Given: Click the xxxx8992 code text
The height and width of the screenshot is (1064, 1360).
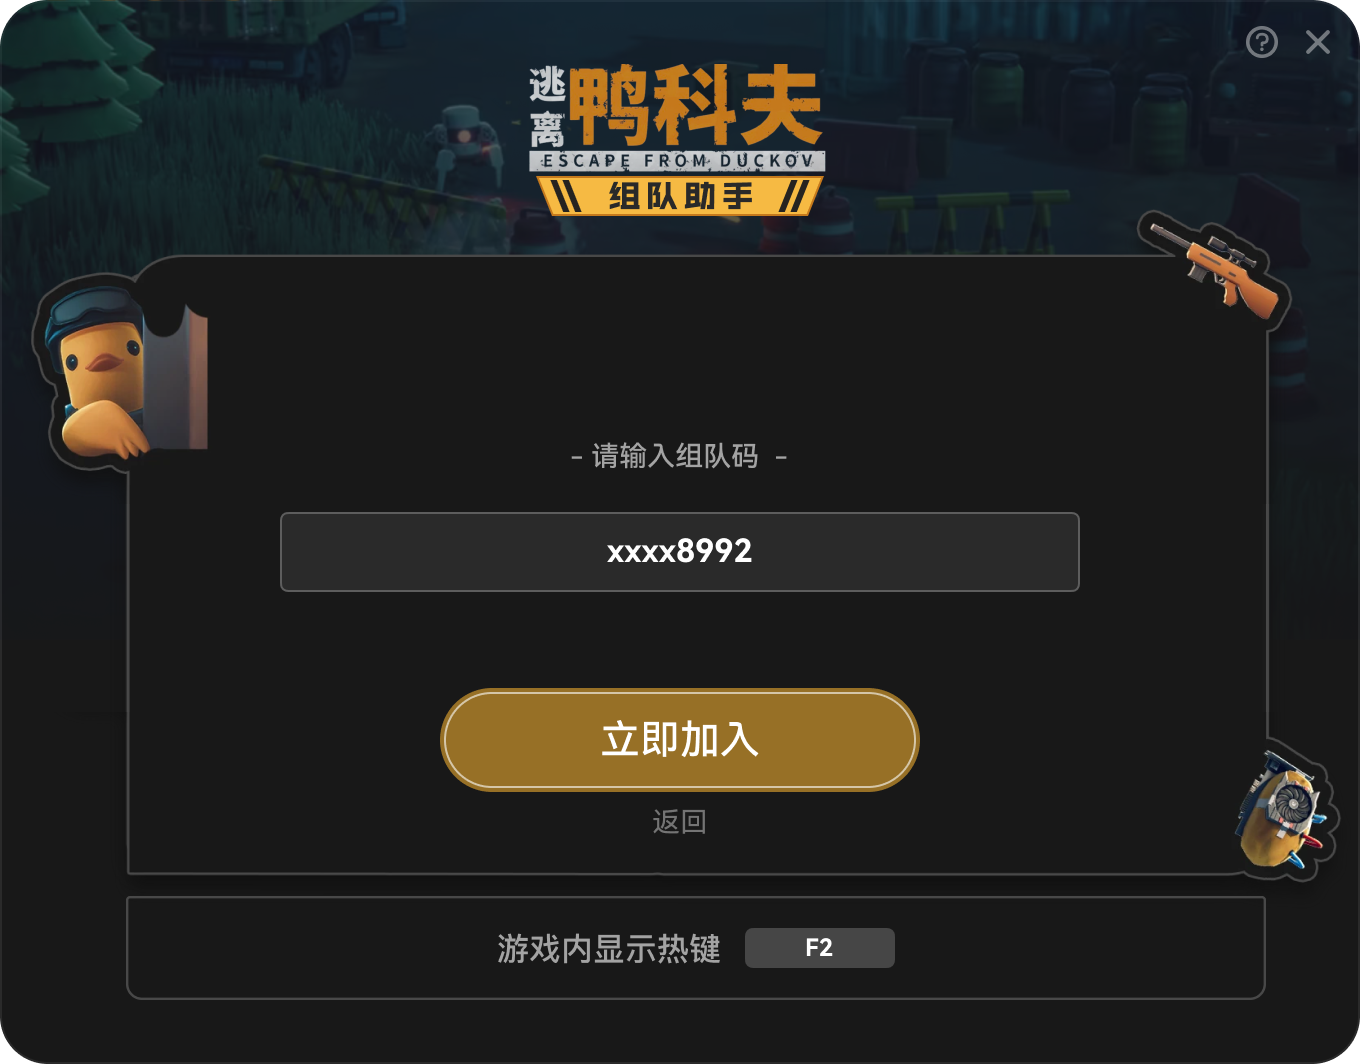Looking at the screenshot, I should pos(680,551).
